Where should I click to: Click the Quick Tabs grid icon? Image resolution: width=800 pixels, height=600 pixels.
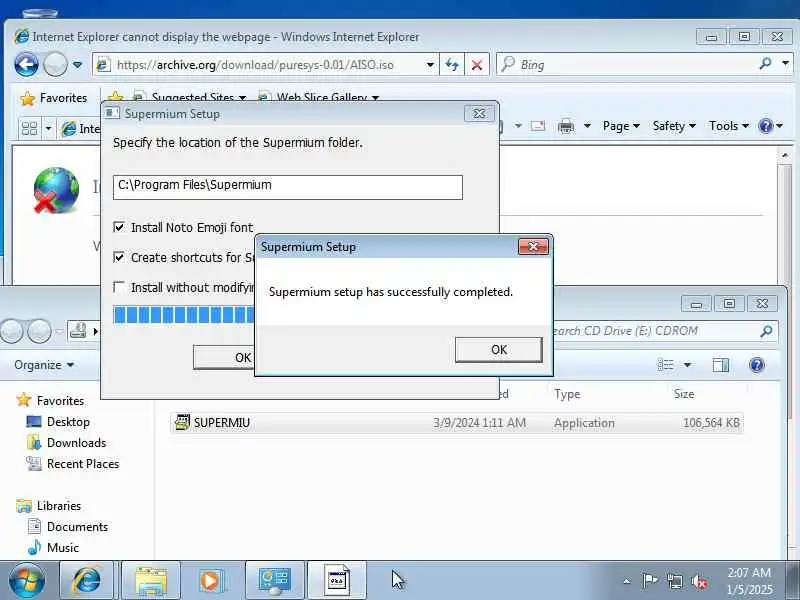(x=29, y=128)
